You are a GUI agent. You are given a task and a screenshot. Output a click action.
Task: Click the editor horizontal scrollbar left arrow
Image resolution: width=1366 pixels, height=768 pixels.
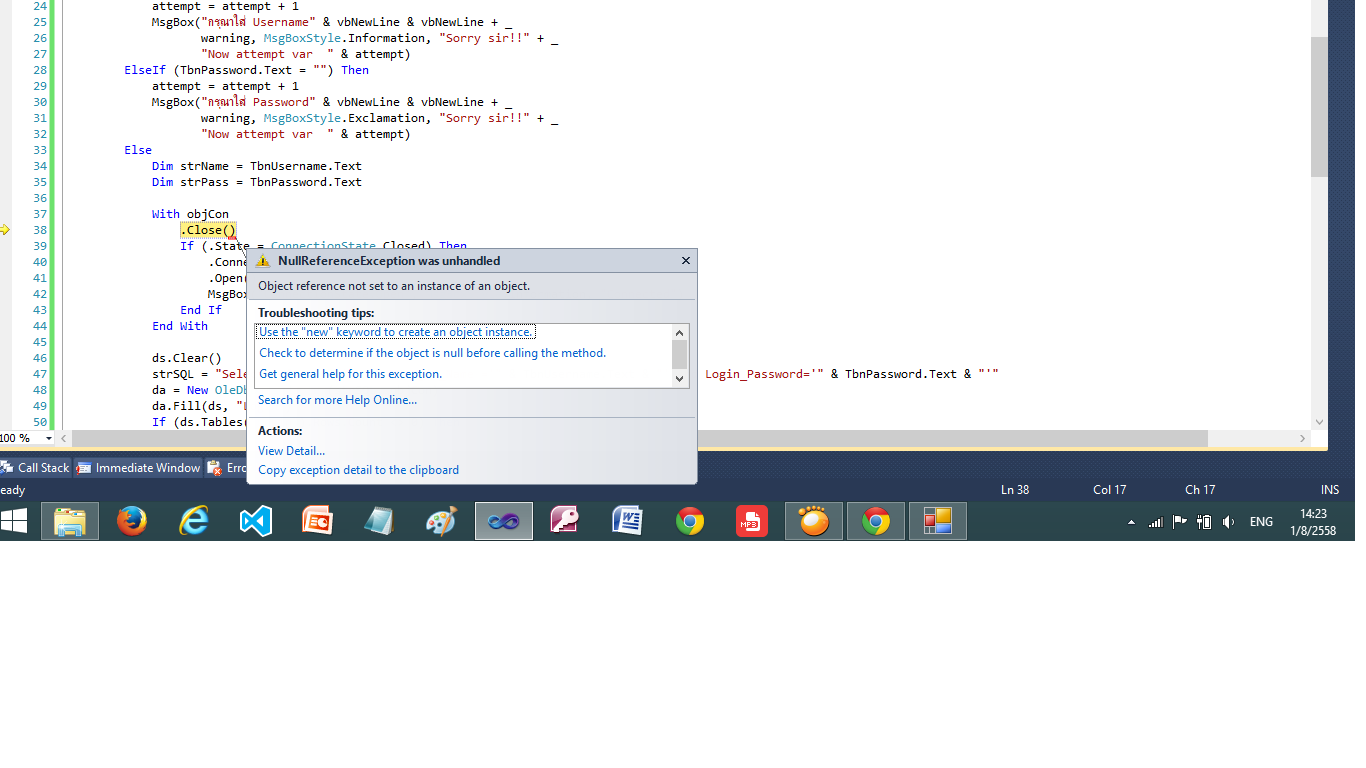tap(65, 438)
